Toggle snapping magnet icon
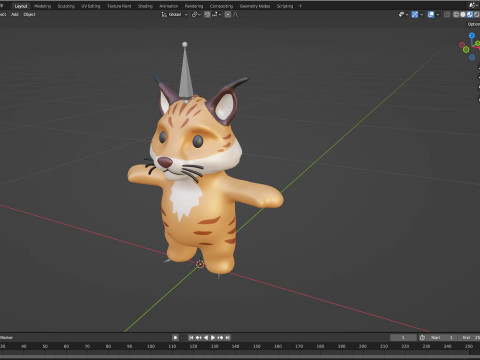This screenshot has height=360, width=480. tap(207, 14)
